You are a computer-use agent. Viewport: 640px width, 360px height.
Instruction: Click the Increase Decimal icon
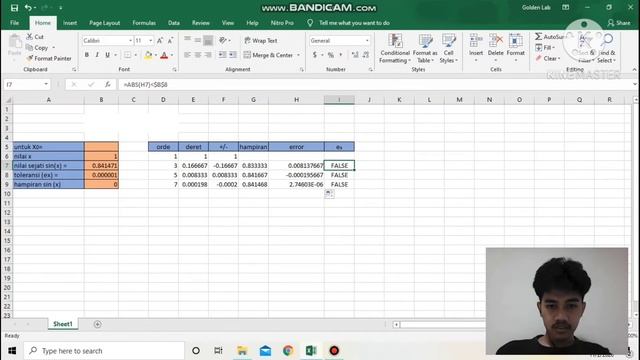pos(355,55)
